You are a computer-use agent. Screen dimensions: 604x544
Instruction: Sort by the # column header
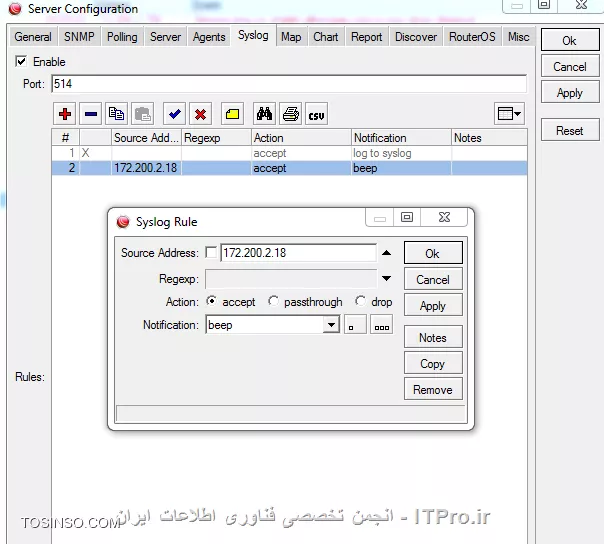[65, 138]
